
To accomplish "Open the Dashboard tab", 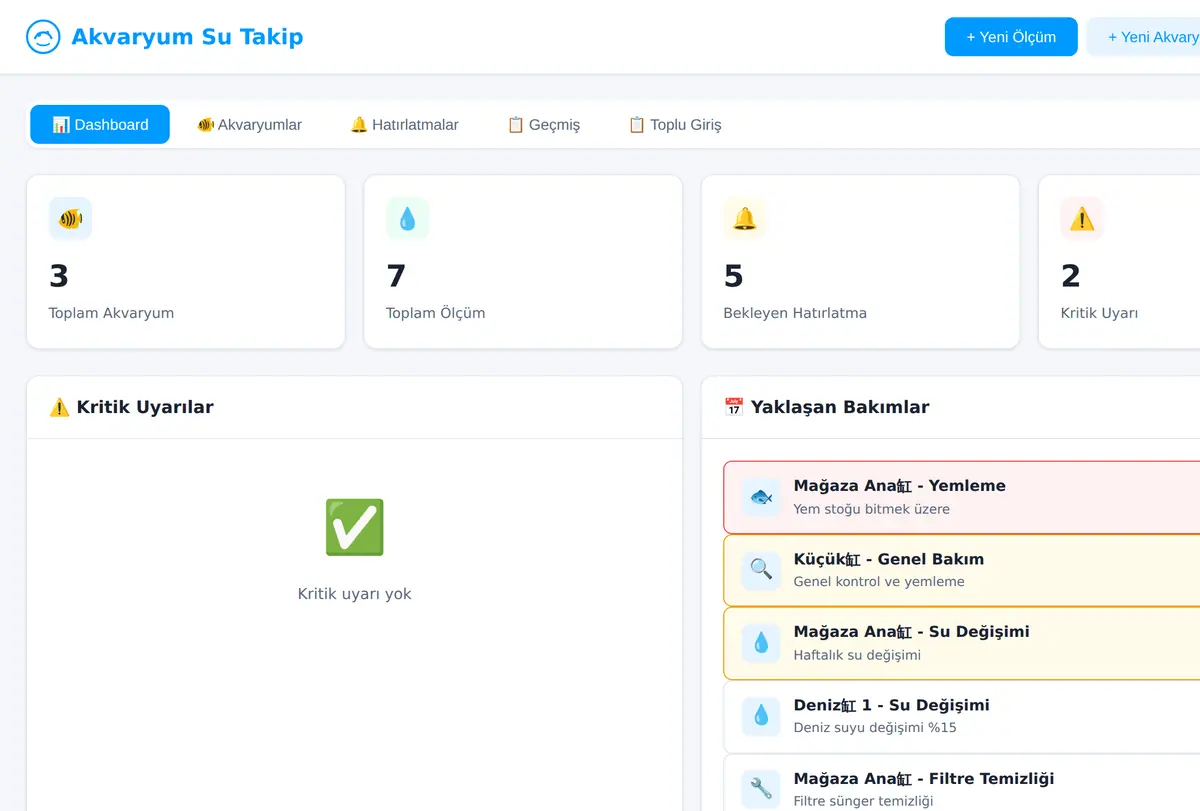I will (100, 125).
